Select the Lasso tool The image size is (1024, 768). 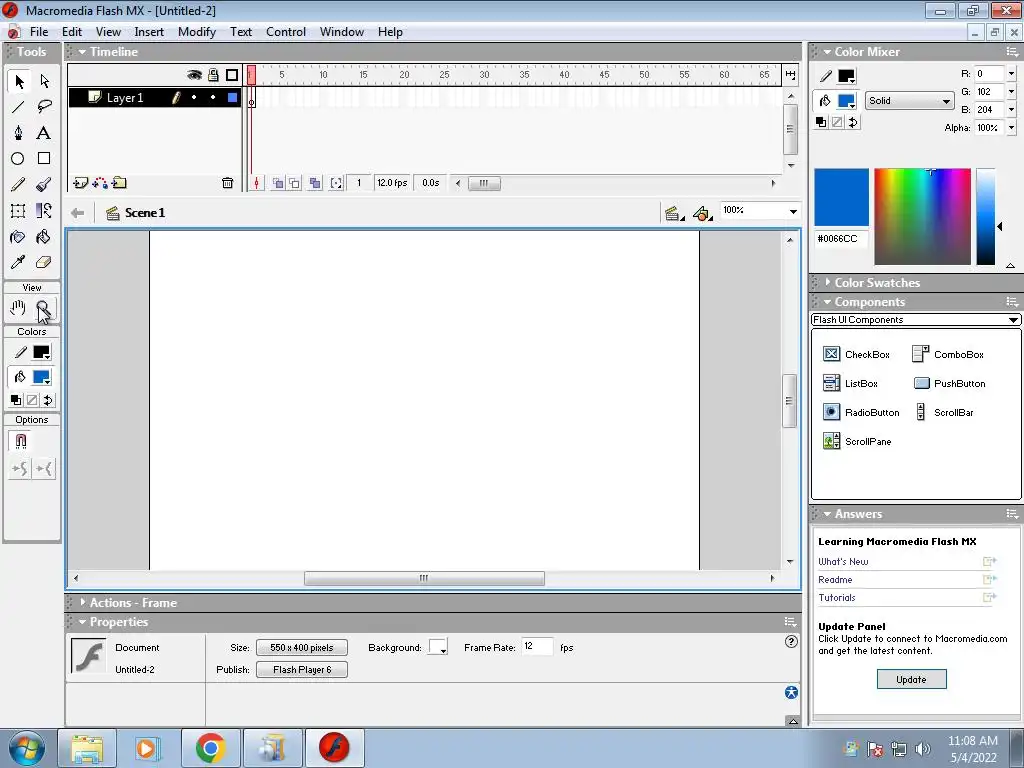pos(44,107)
